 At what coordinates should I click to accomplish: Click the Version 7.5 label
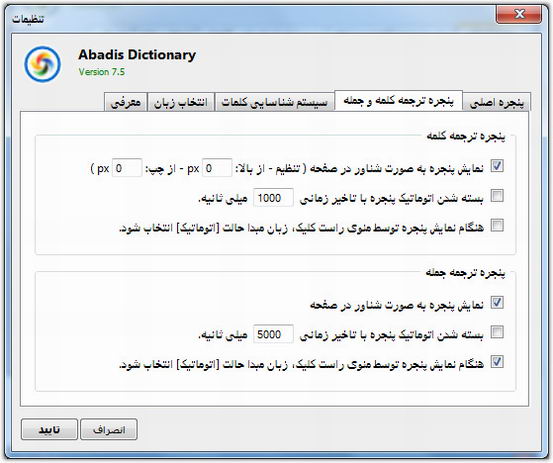pos(102,72)
